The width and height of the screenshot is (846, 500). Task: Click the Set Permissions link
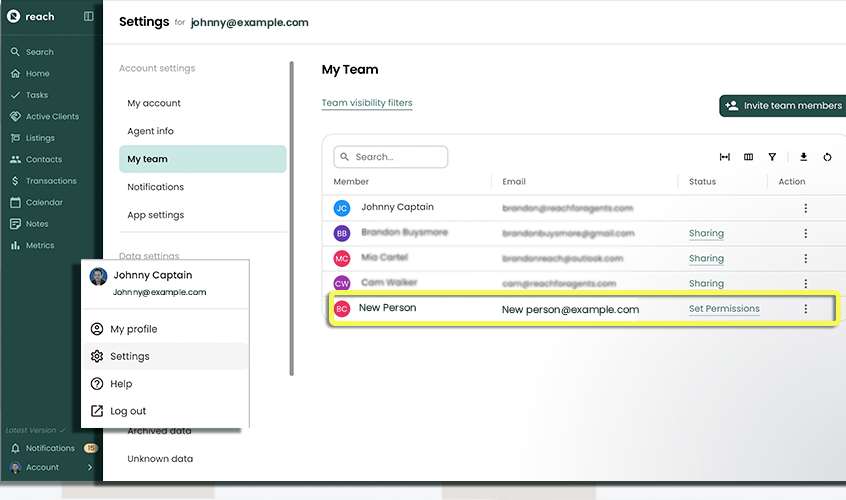(724, 309)
